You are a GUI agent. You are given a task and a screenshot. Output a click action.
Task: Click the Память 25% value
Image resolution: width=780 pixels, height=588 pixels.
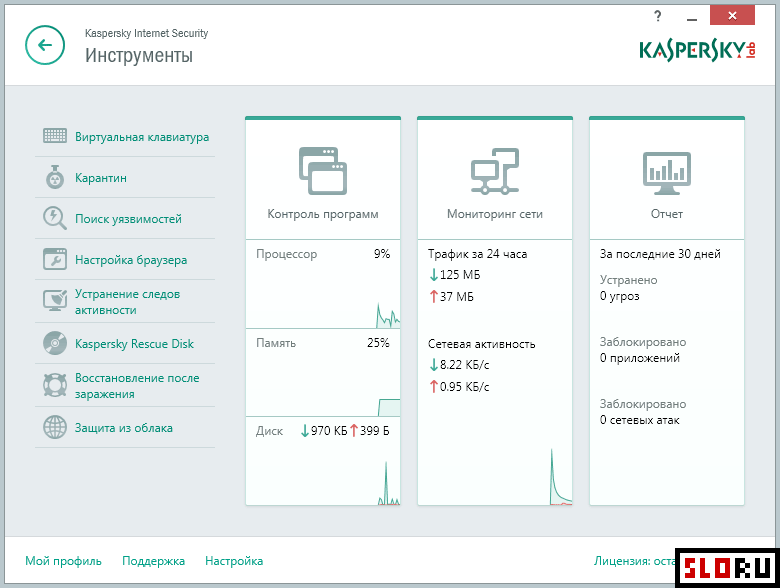[x=378, y=343]
